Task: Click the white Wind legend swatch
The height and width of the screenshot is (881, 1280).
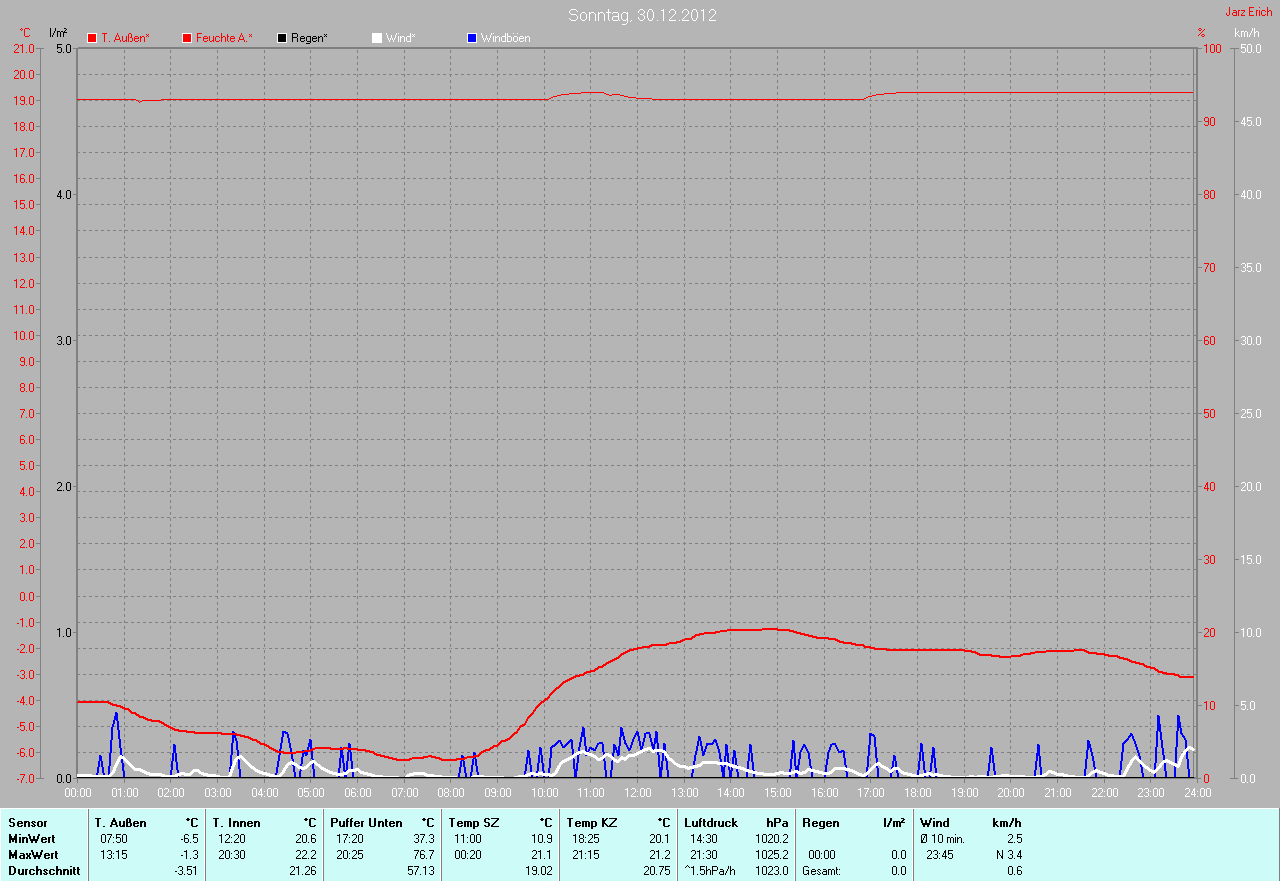Action: pyautogui.click(x=377, y=38)
